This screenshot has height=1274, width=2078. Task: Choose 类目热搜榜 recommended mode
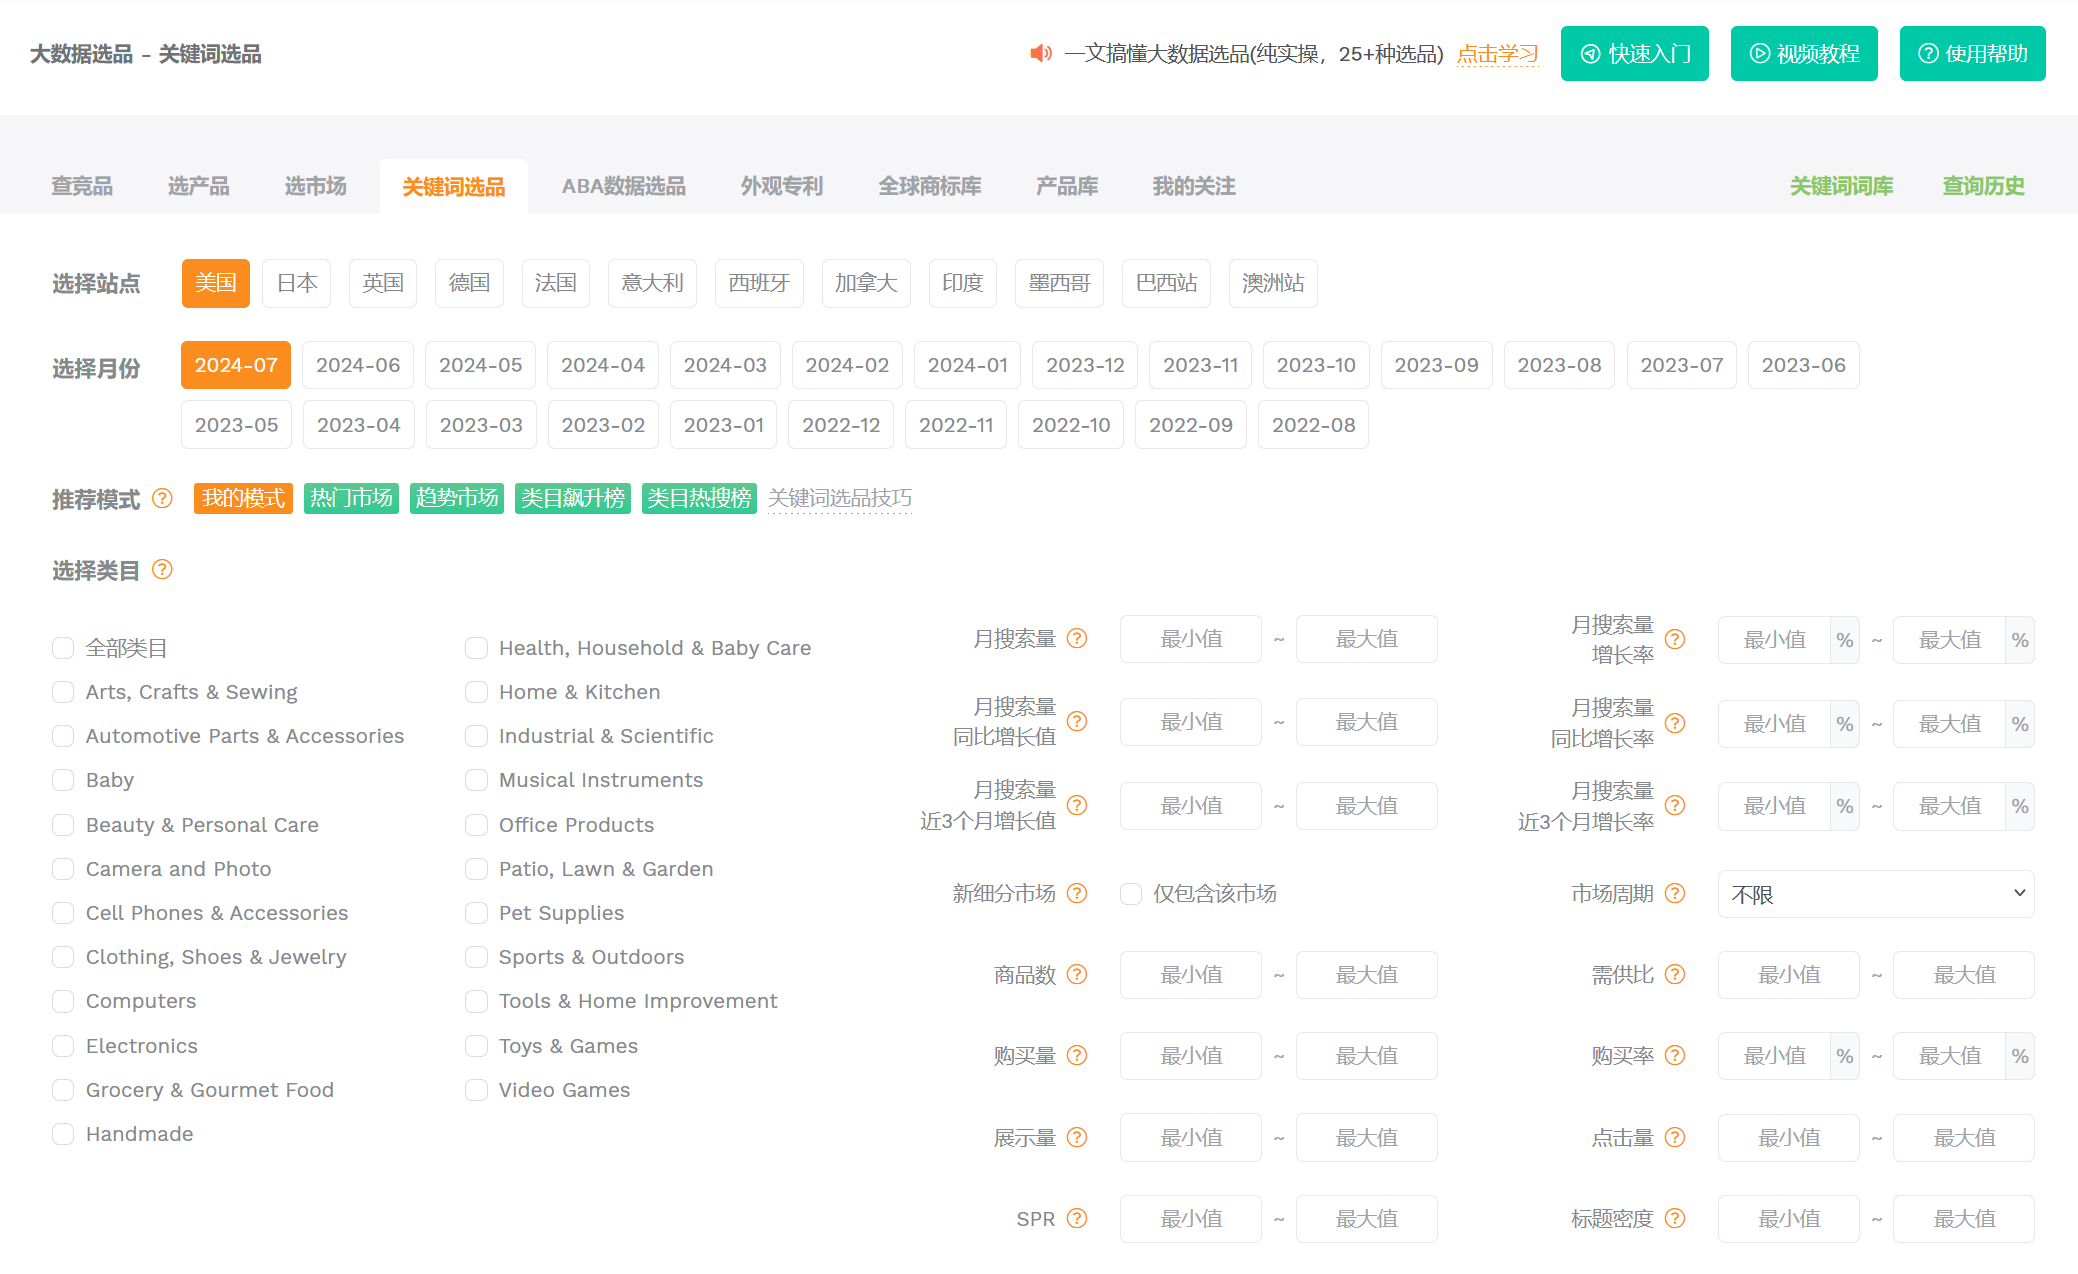point(699,498)
